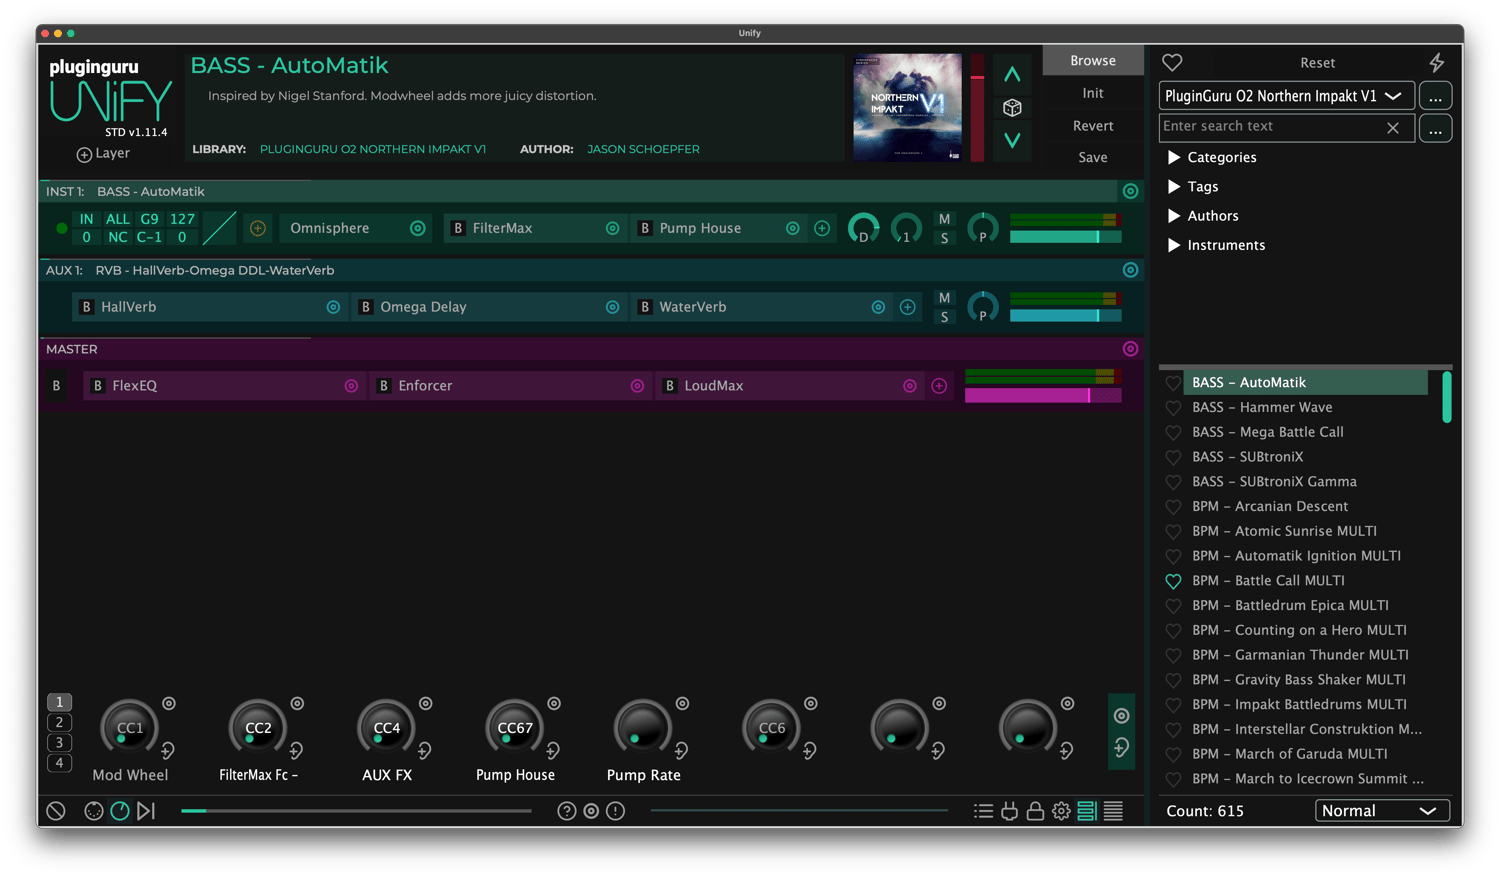
Task: Expand the Categories filter
Action: (x=1212, y=157)
